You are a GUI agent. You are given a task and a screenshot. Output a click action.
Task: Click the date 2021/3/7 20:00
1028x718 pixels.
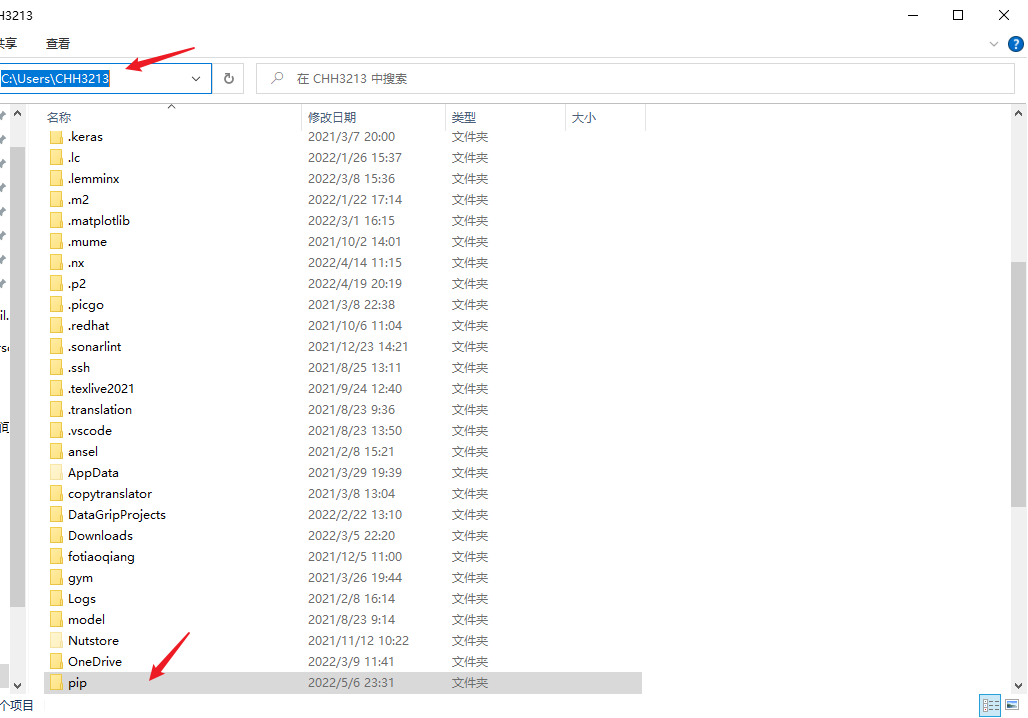click(351, 137)
